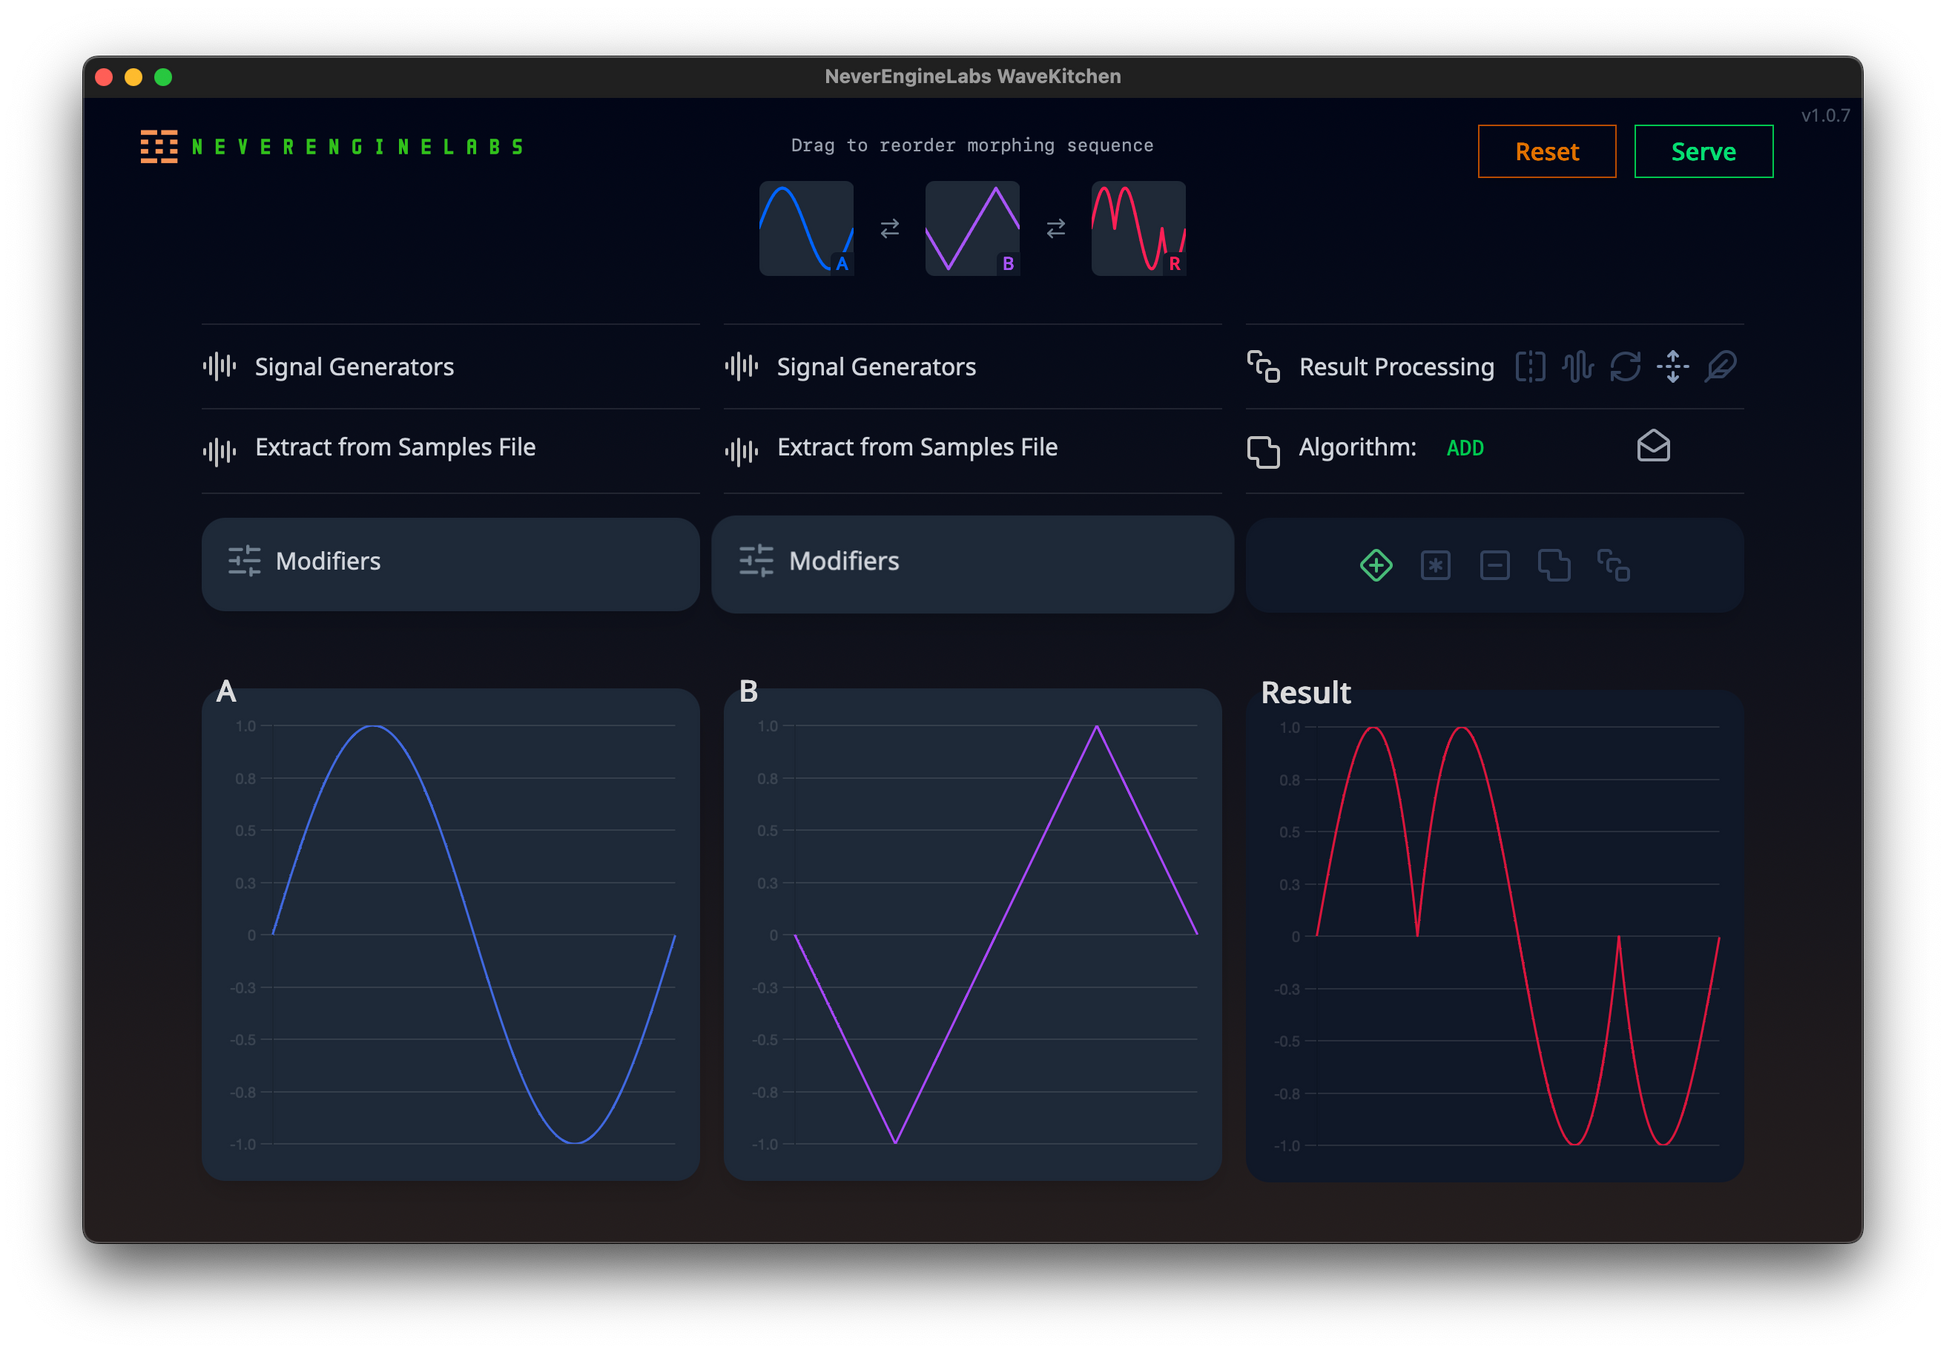This screenshot has height=1353, width=1946.
Task: Click the vertical center-arrows icon in Result Processing
Action: click(1673, 366)
